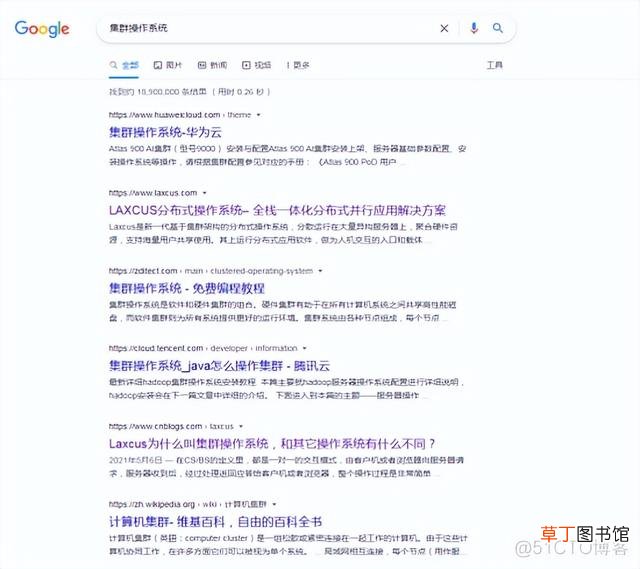The image size is (640, 569).
Task: Click the https://www.laxcus.com URL text
Action: pyautogui.click(x=153, y=193)
